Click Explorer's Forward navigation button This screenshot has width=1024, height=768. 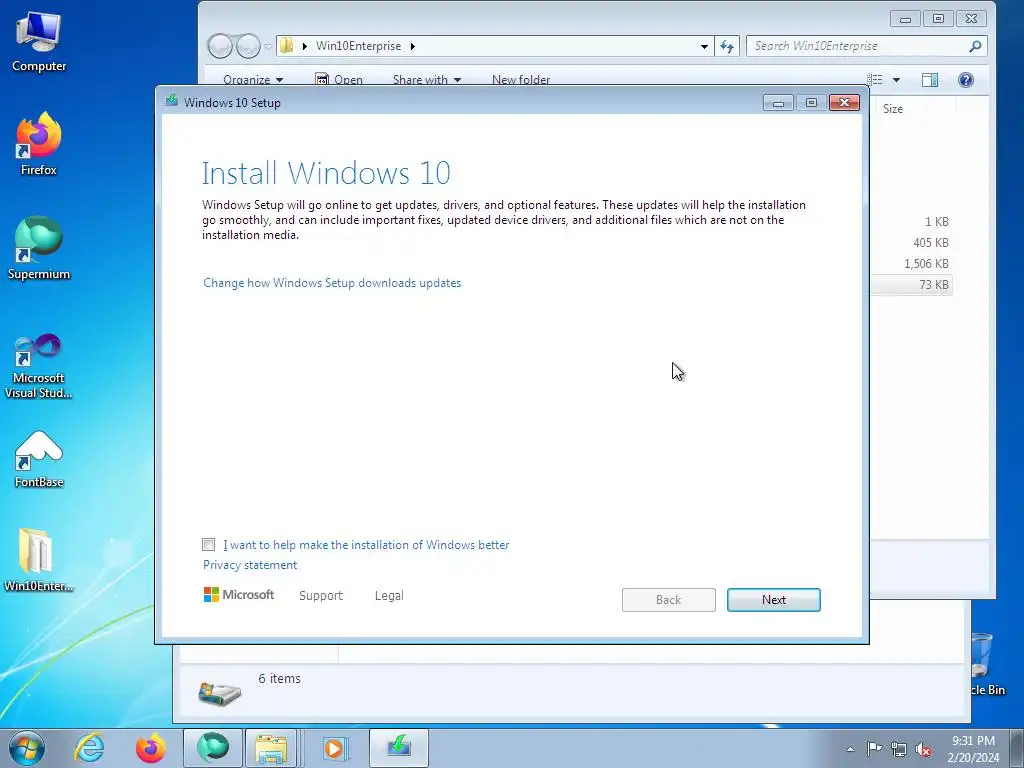[248, 46]
